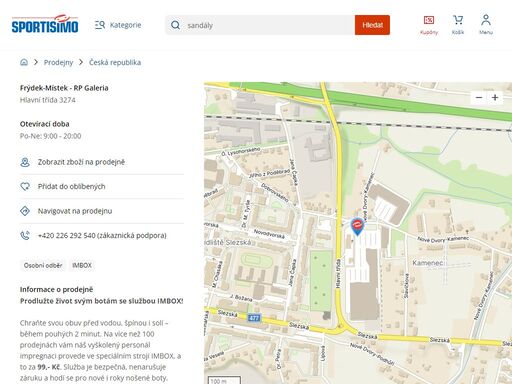Open the Kupóny coupons icon
This screenshot has height=384, width=512.
(429, 25)
